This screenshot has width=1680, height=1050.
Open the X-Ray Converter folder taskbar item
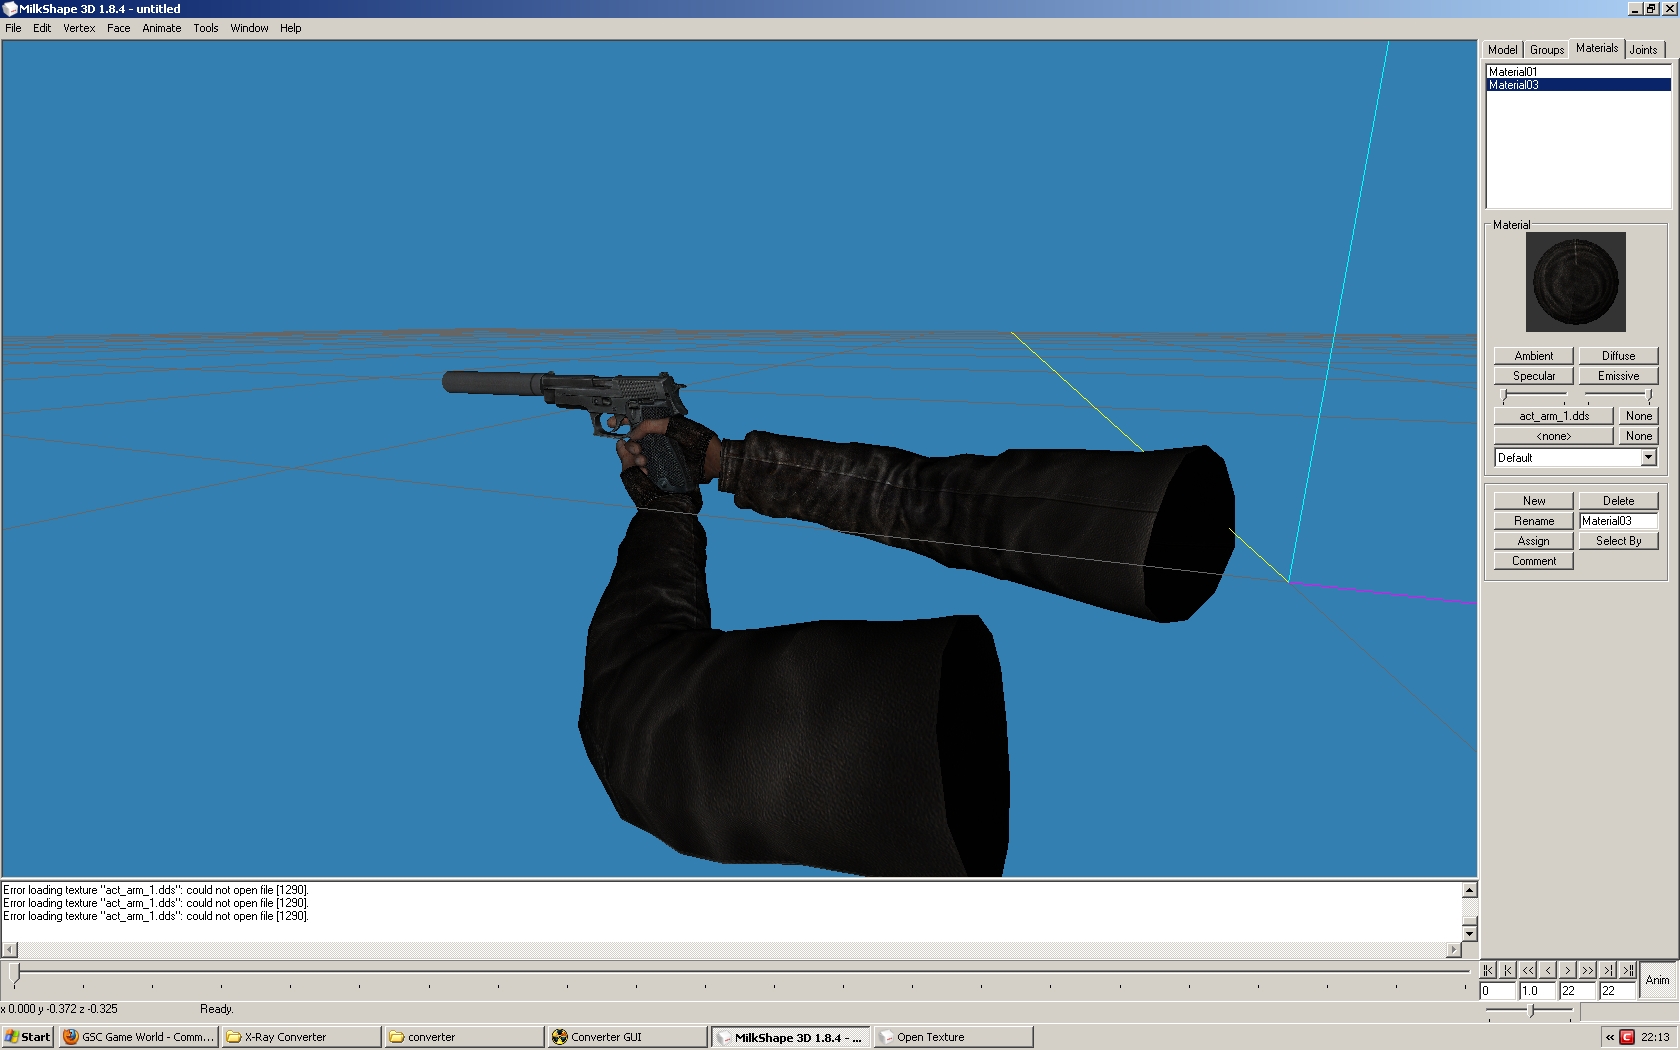pos(301,1037)
